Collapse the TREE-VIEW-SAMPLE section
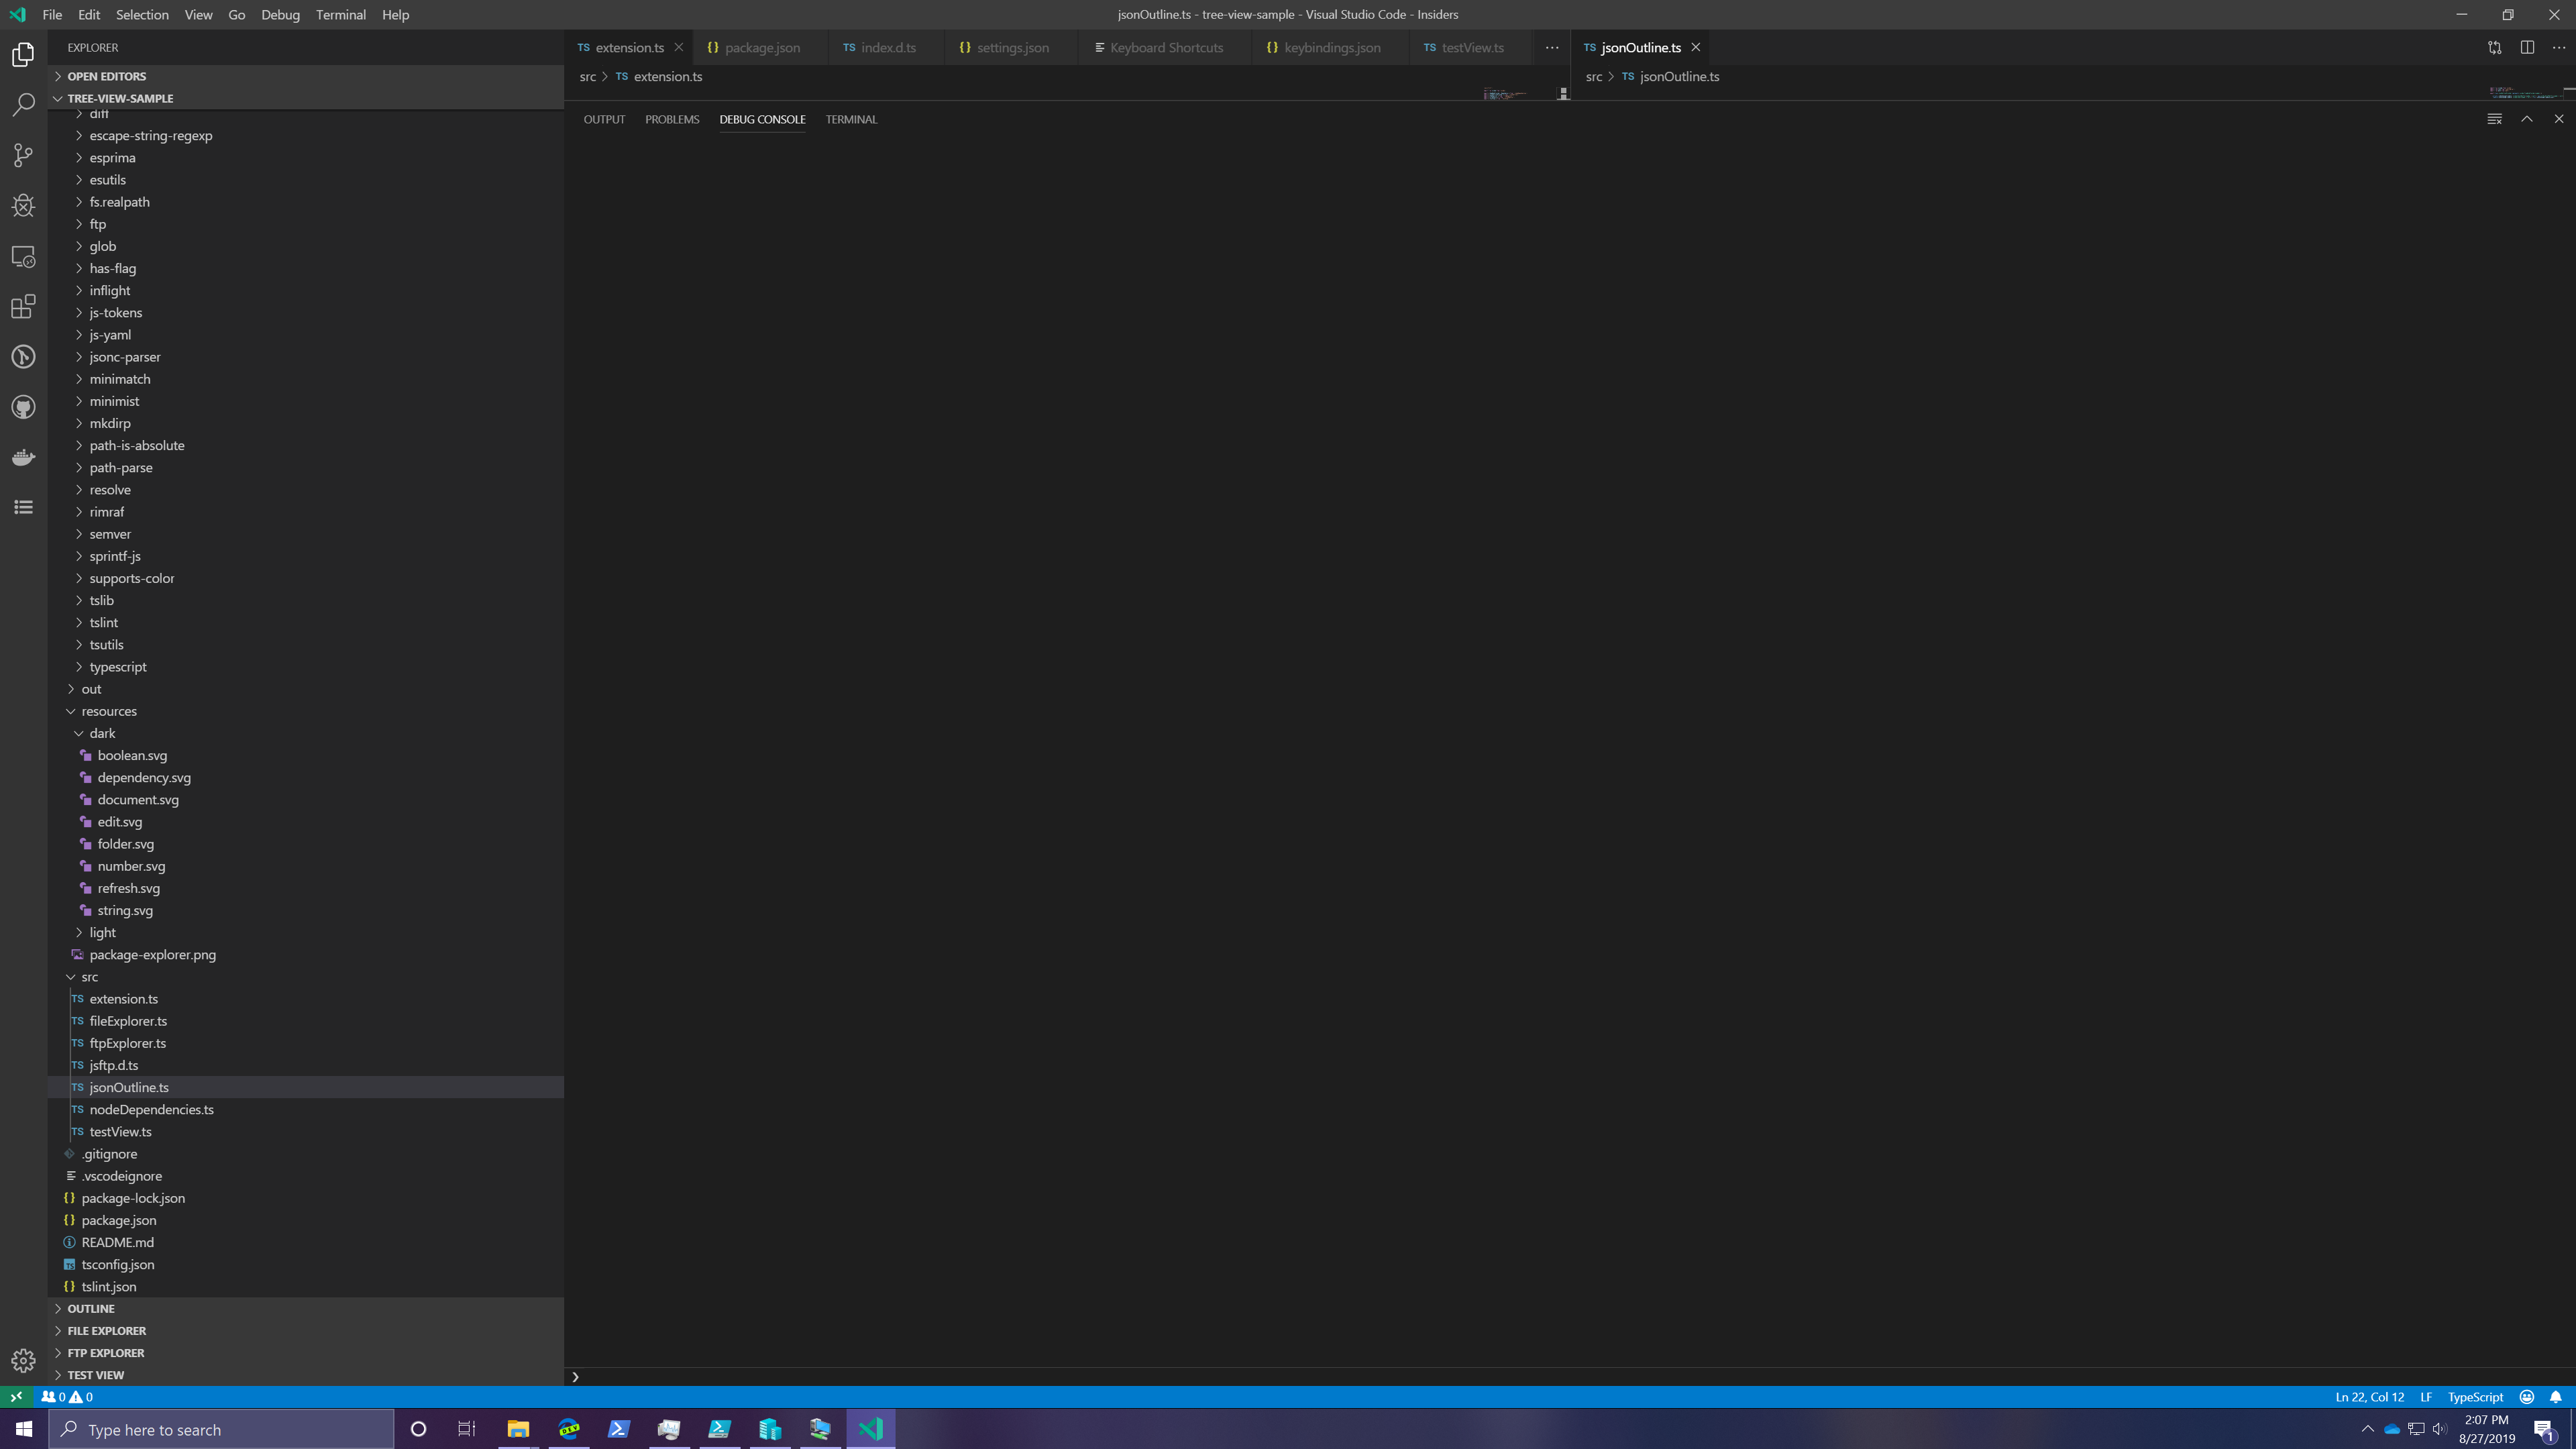The height and width of the screenshot is (1449, 2576). click(306, 98)
